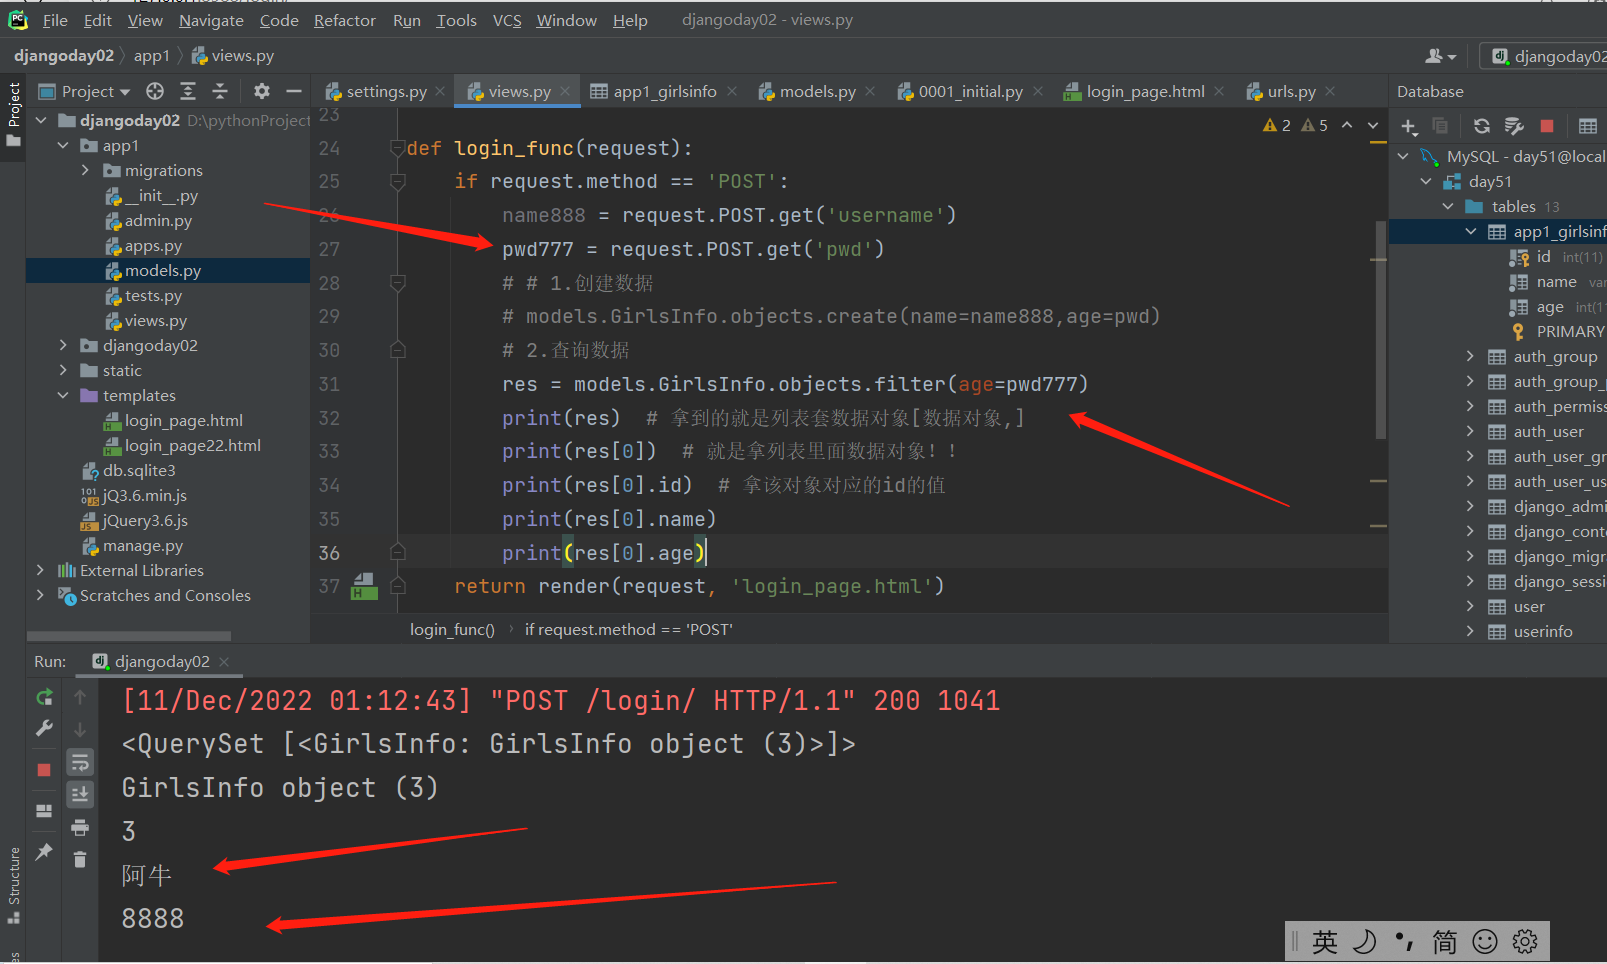
Task: Click editor vertical scrollbar thumb
Action: tap(1381, 330)
